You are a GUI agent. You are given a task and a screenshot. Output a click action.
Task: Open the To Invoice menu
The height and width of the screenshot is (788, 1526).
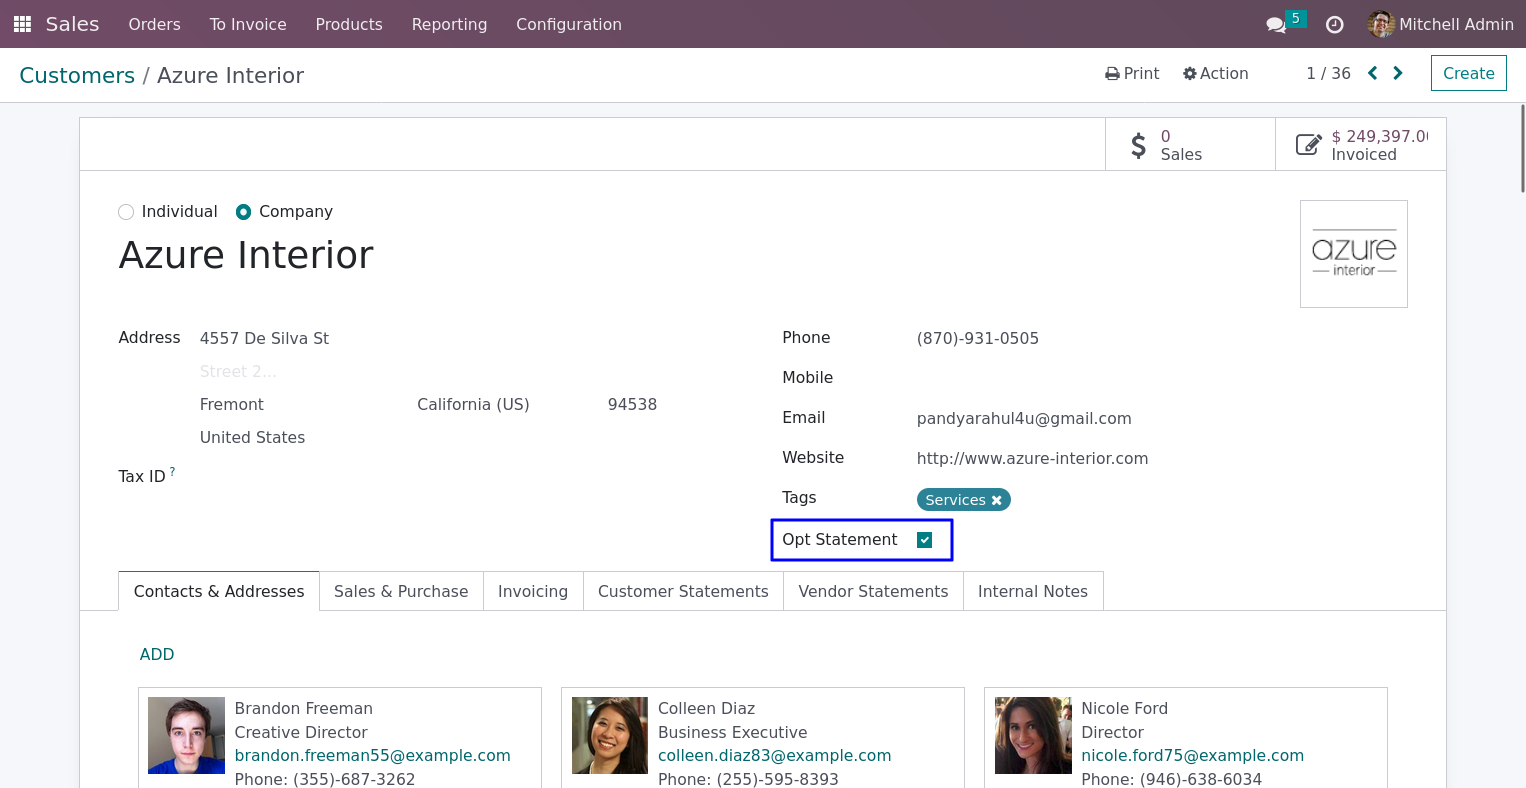tap(248, 24)
